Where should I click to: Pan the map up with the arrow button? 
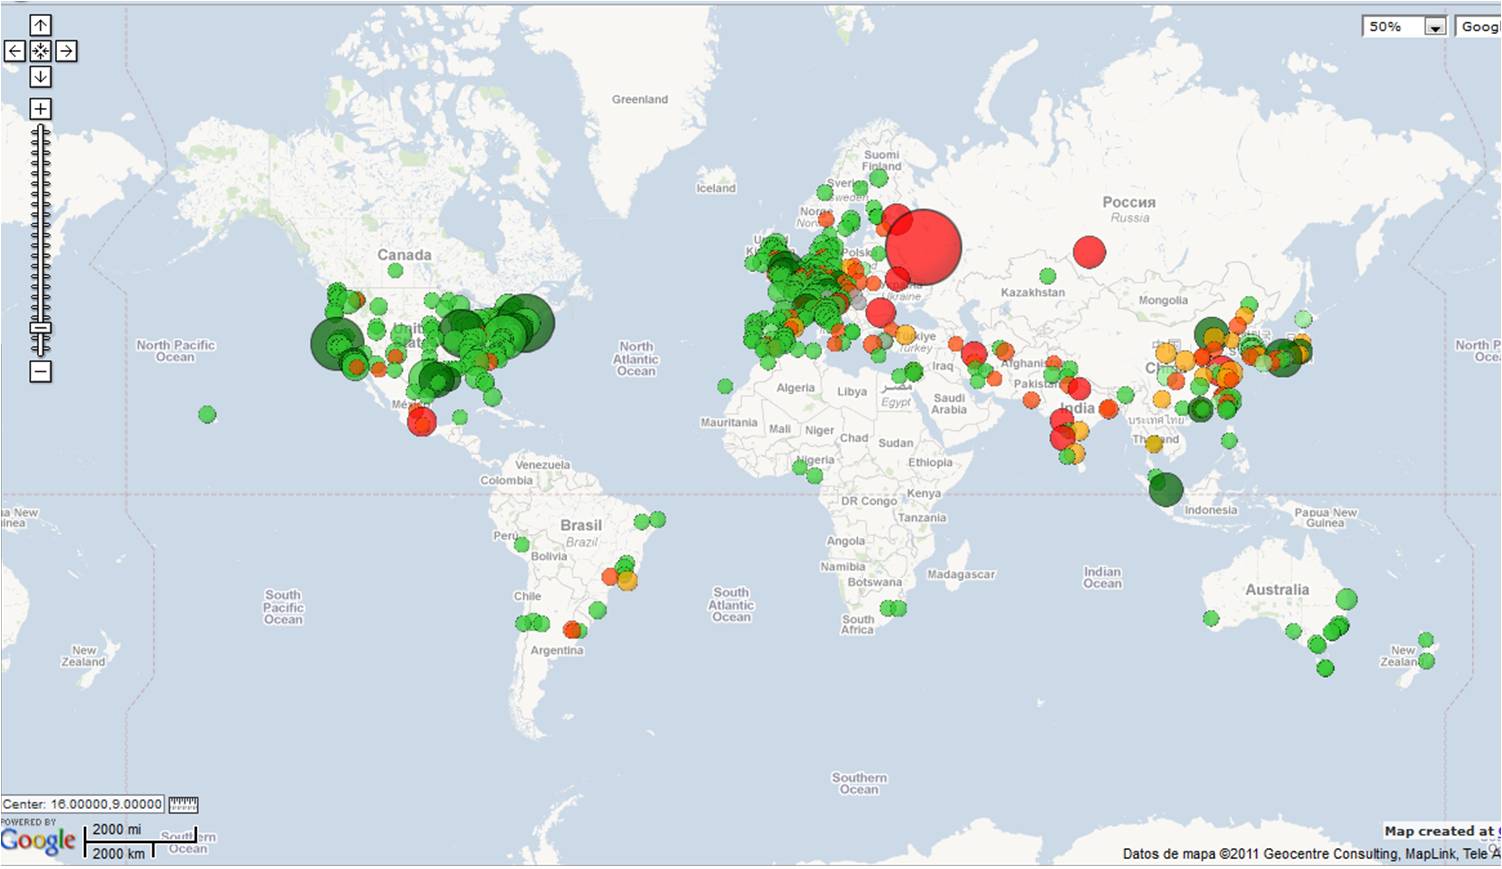pos(40,25)
